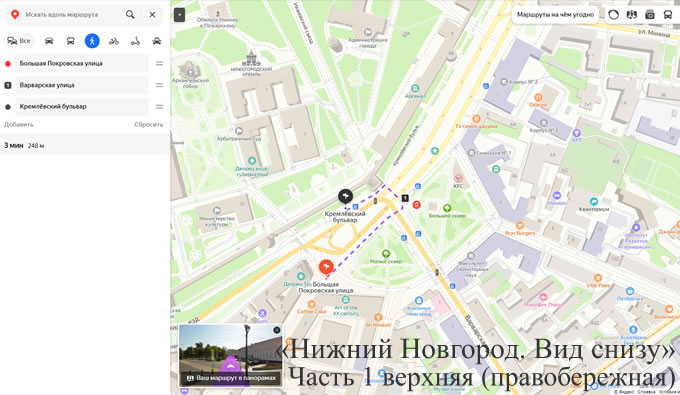Select the walking route mode icon

click(x=92, y=41)
